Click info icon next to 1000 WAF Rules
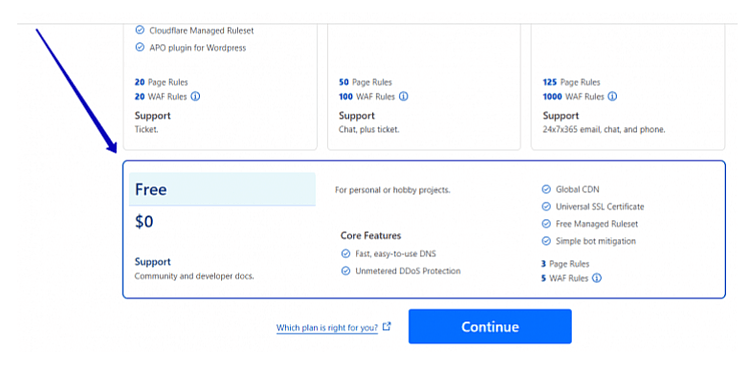Viewport: 751px width, 392px height. pyautogui.click(x=613, y=96)
